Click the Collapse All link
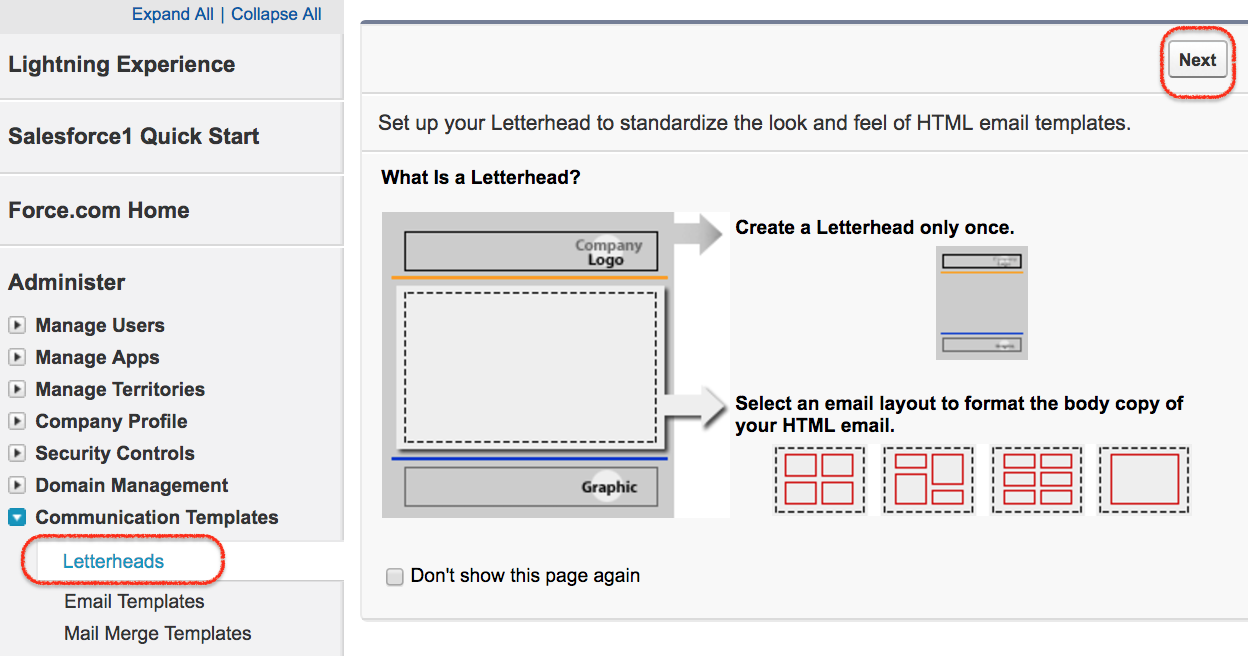This screenshot has width=1248, height=656. pos(277,14)
